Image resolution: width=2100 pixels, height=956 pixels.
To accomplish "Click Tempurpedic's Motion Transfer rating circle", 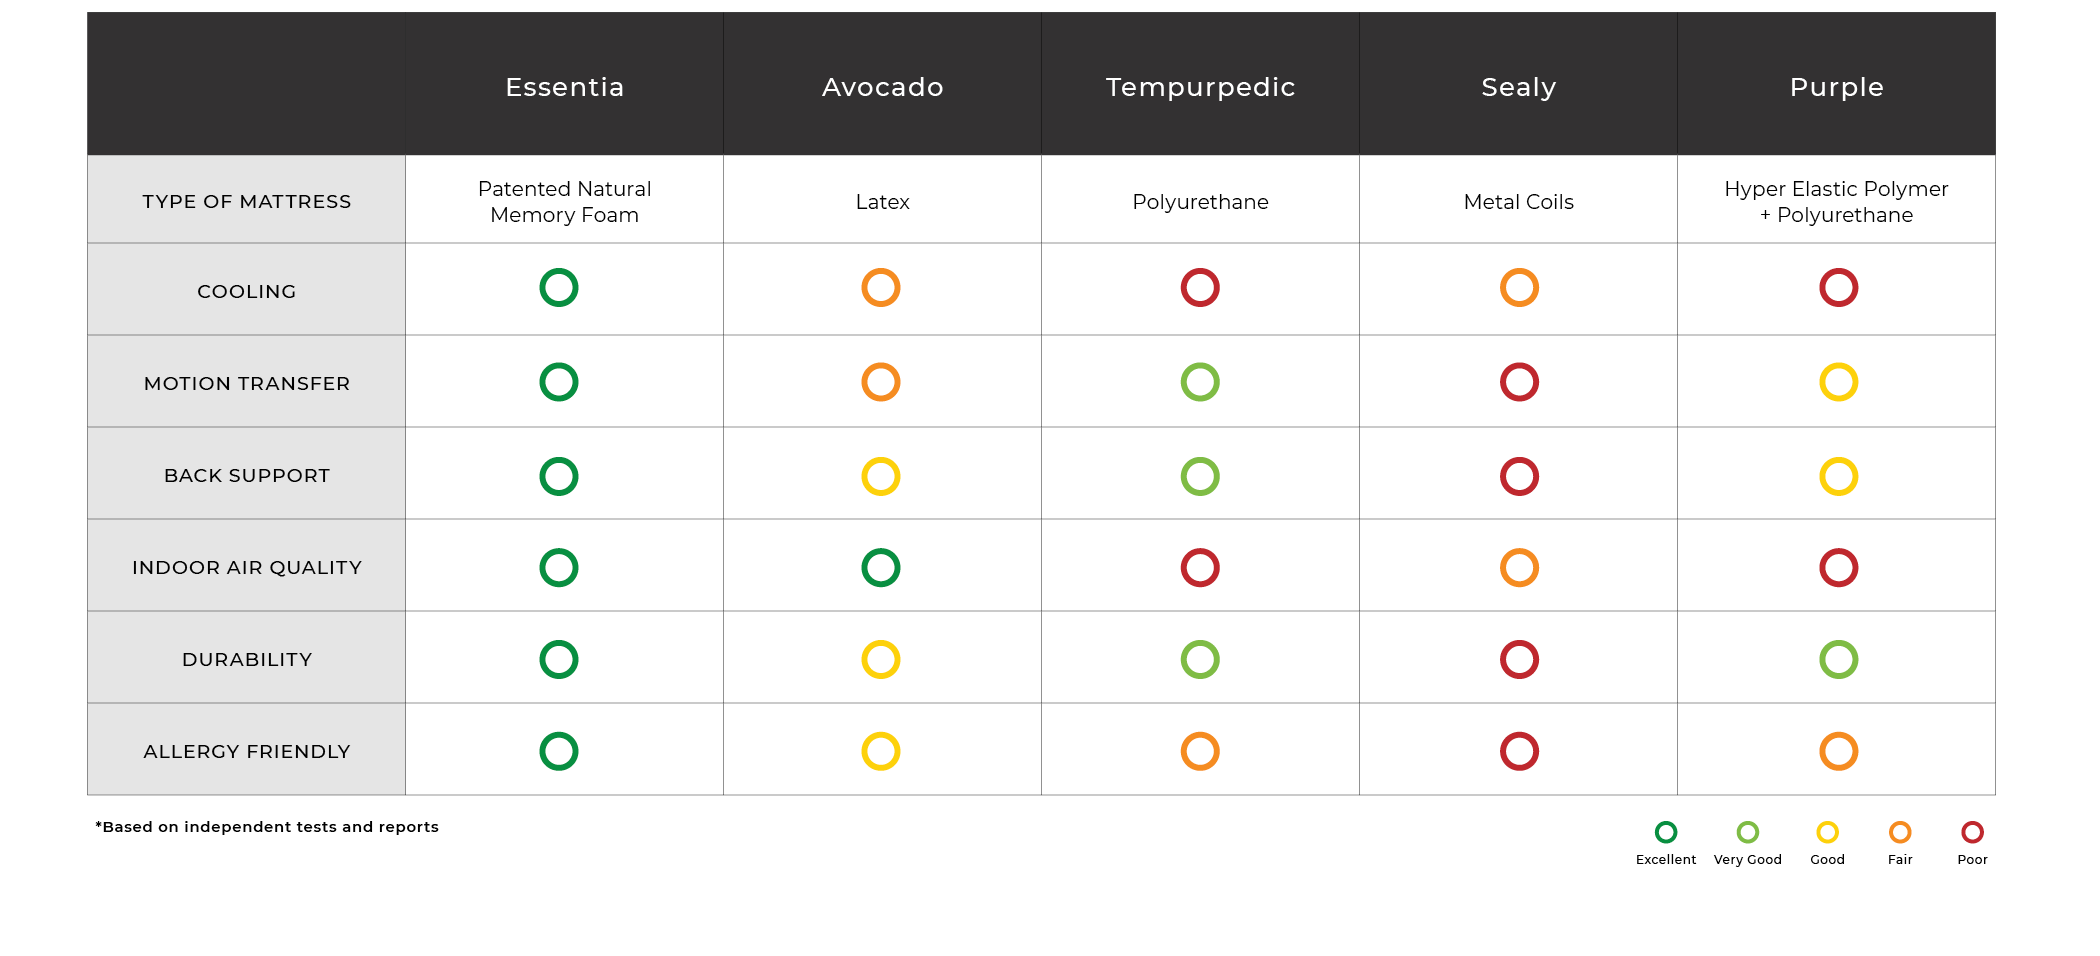I will click(x=1200, y=382).
